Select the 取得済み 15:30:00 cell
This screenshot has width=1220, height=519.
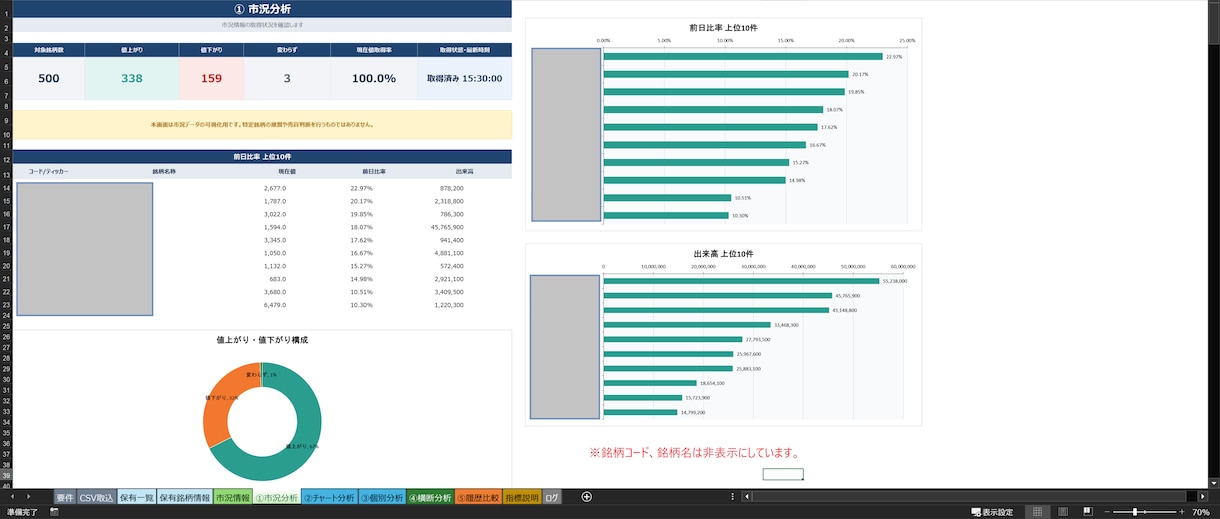tap(464, 78)
